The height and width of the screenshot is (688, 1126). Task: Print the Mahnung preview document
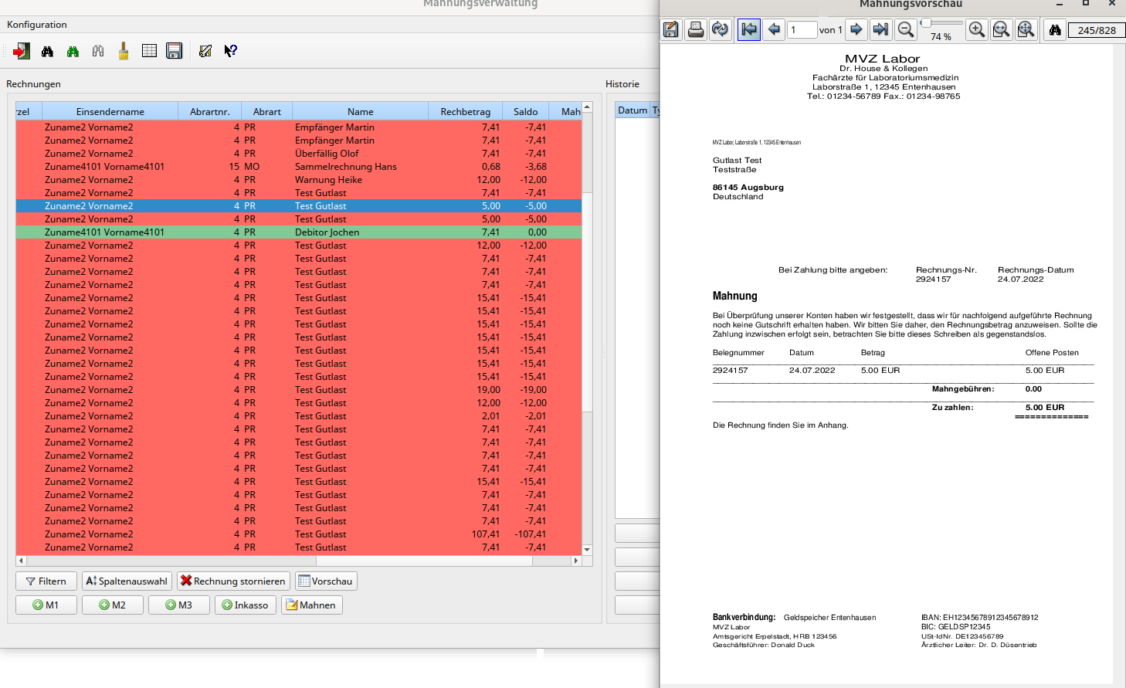pyautogui.click(x=695, y=30)
